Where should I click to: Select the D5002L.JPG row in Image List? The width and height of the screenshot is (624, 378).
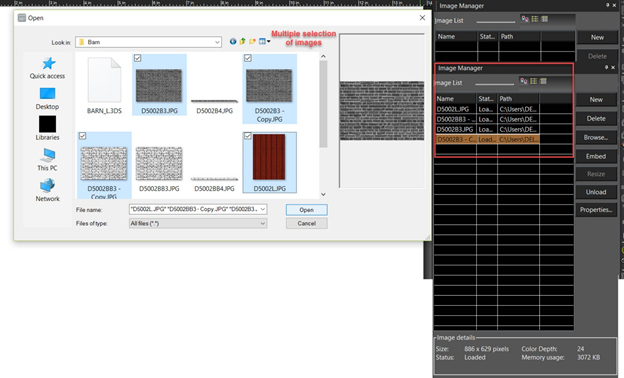tap(487, 109)
